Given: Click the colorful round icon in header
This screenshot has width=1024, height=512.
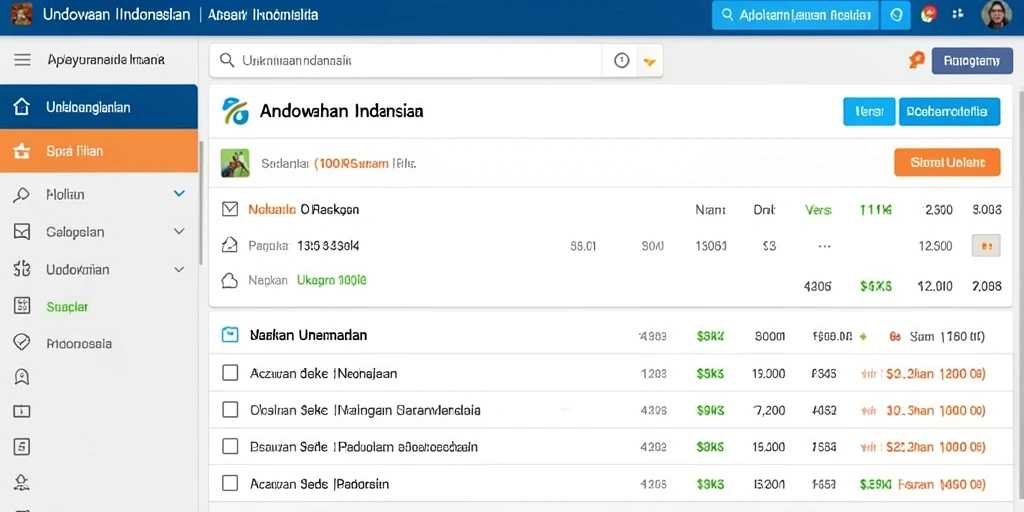Looking at the screenshot, I should pyautogui.click(x=929, y=14).
